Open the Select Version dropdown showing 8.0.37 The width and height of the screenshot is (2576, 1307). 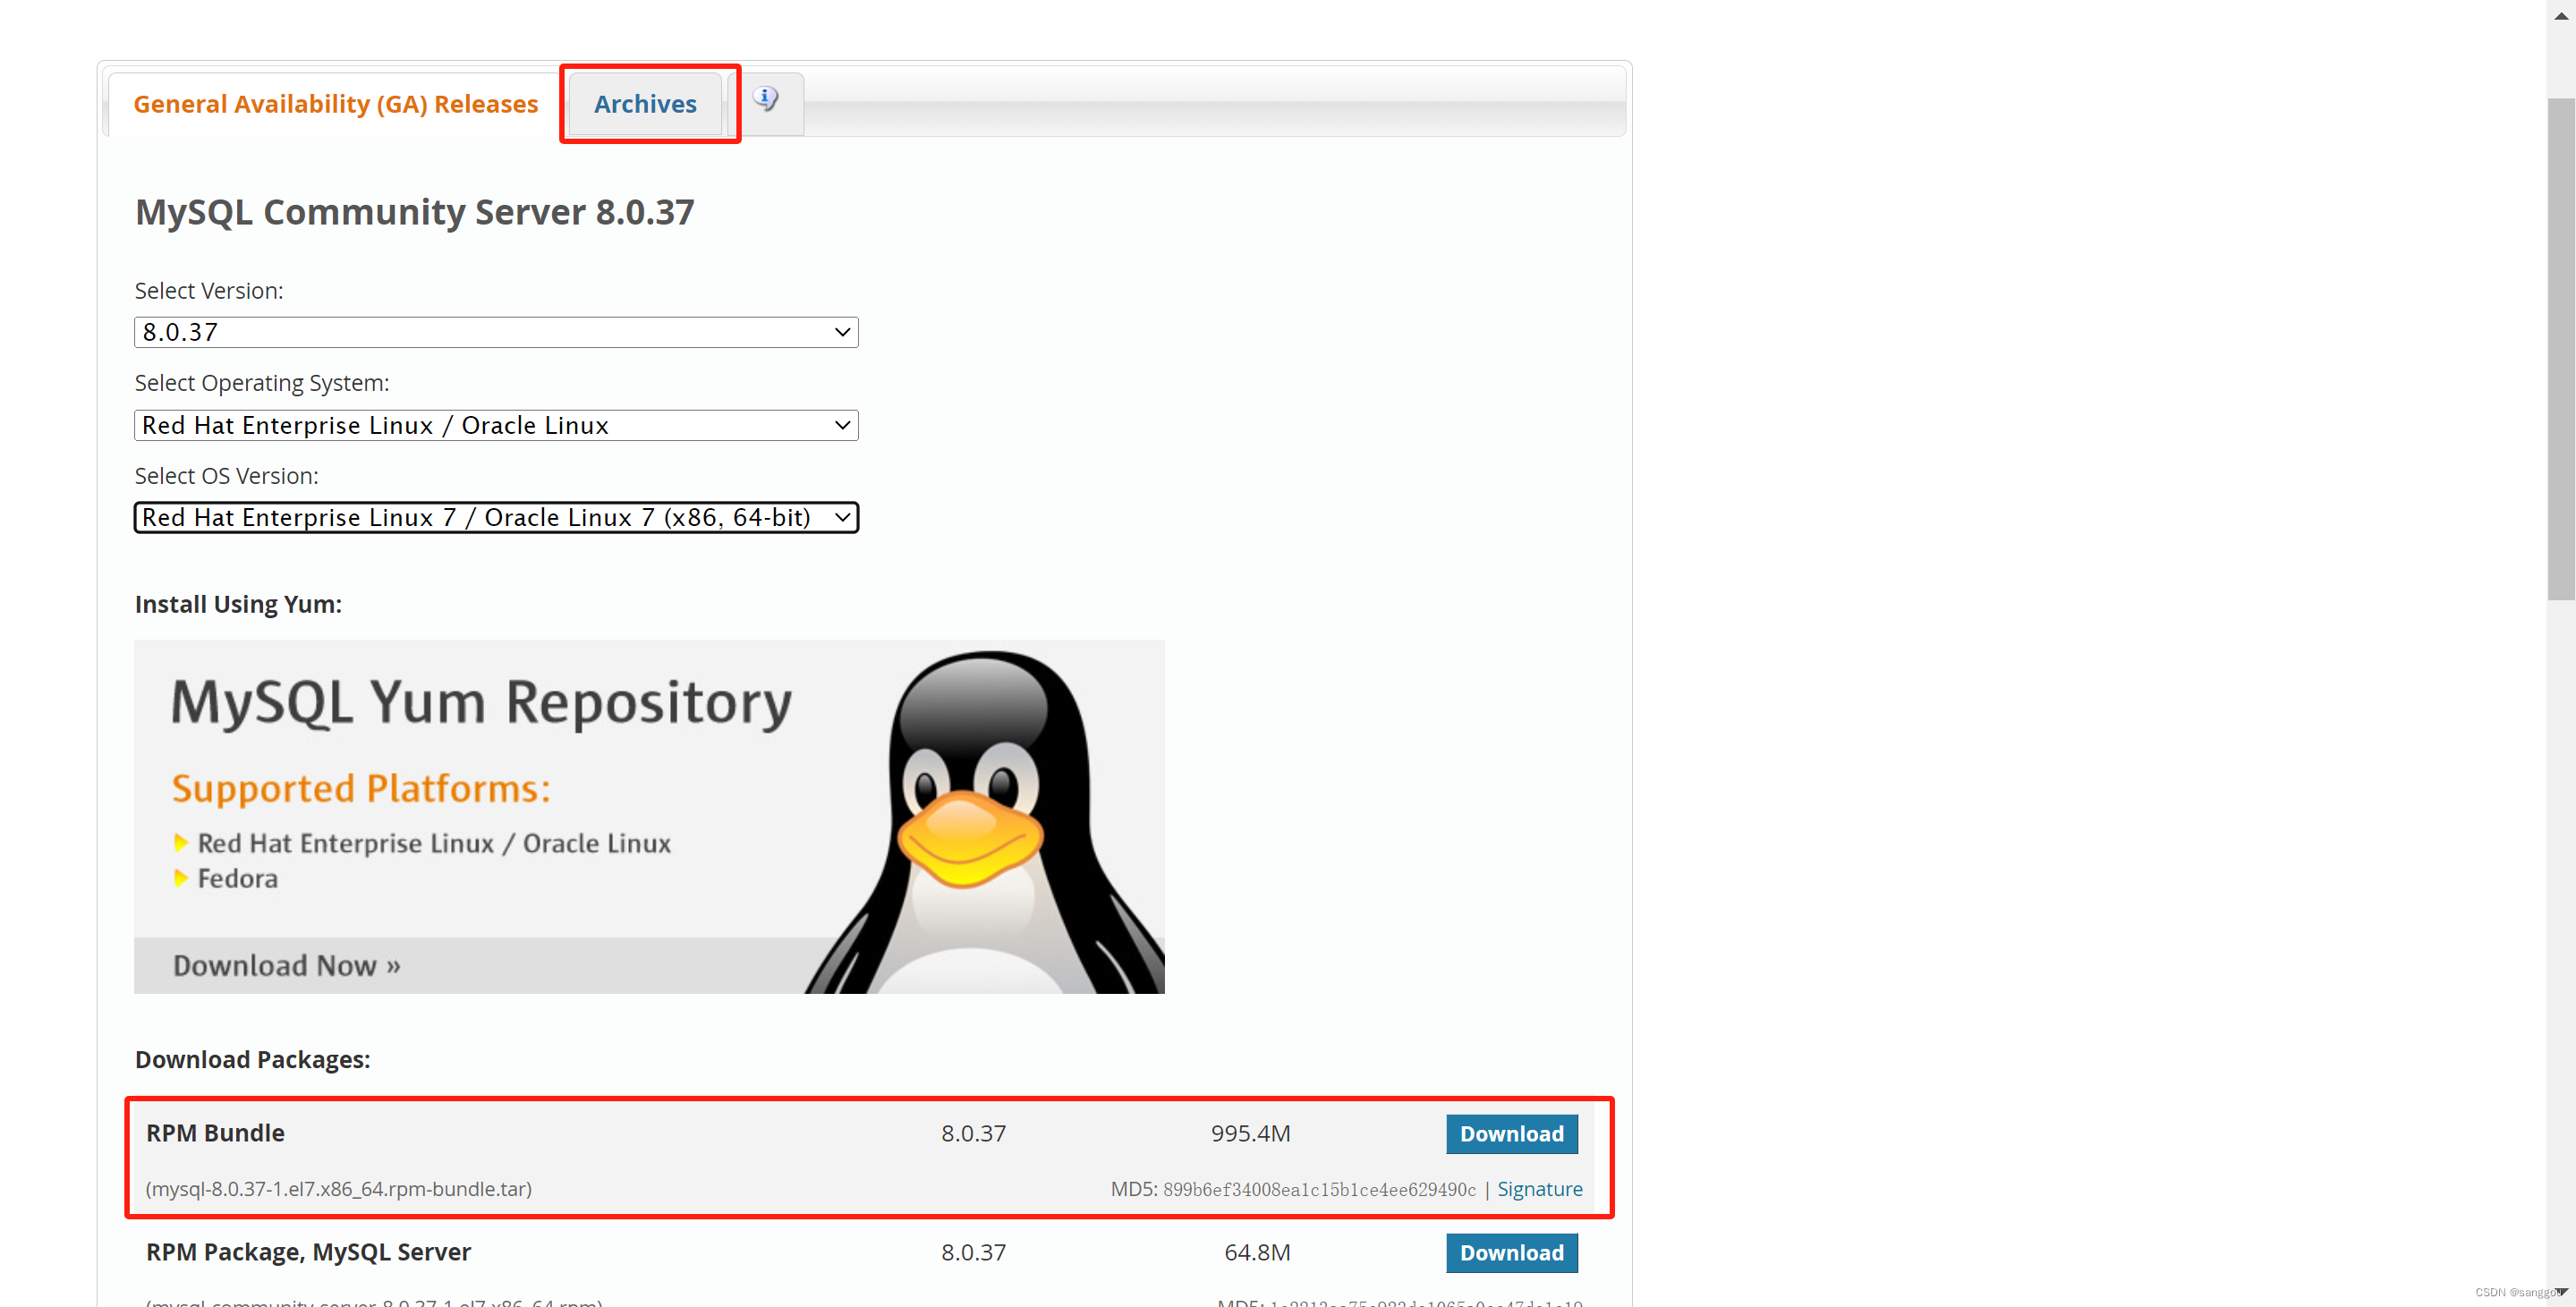496,332
